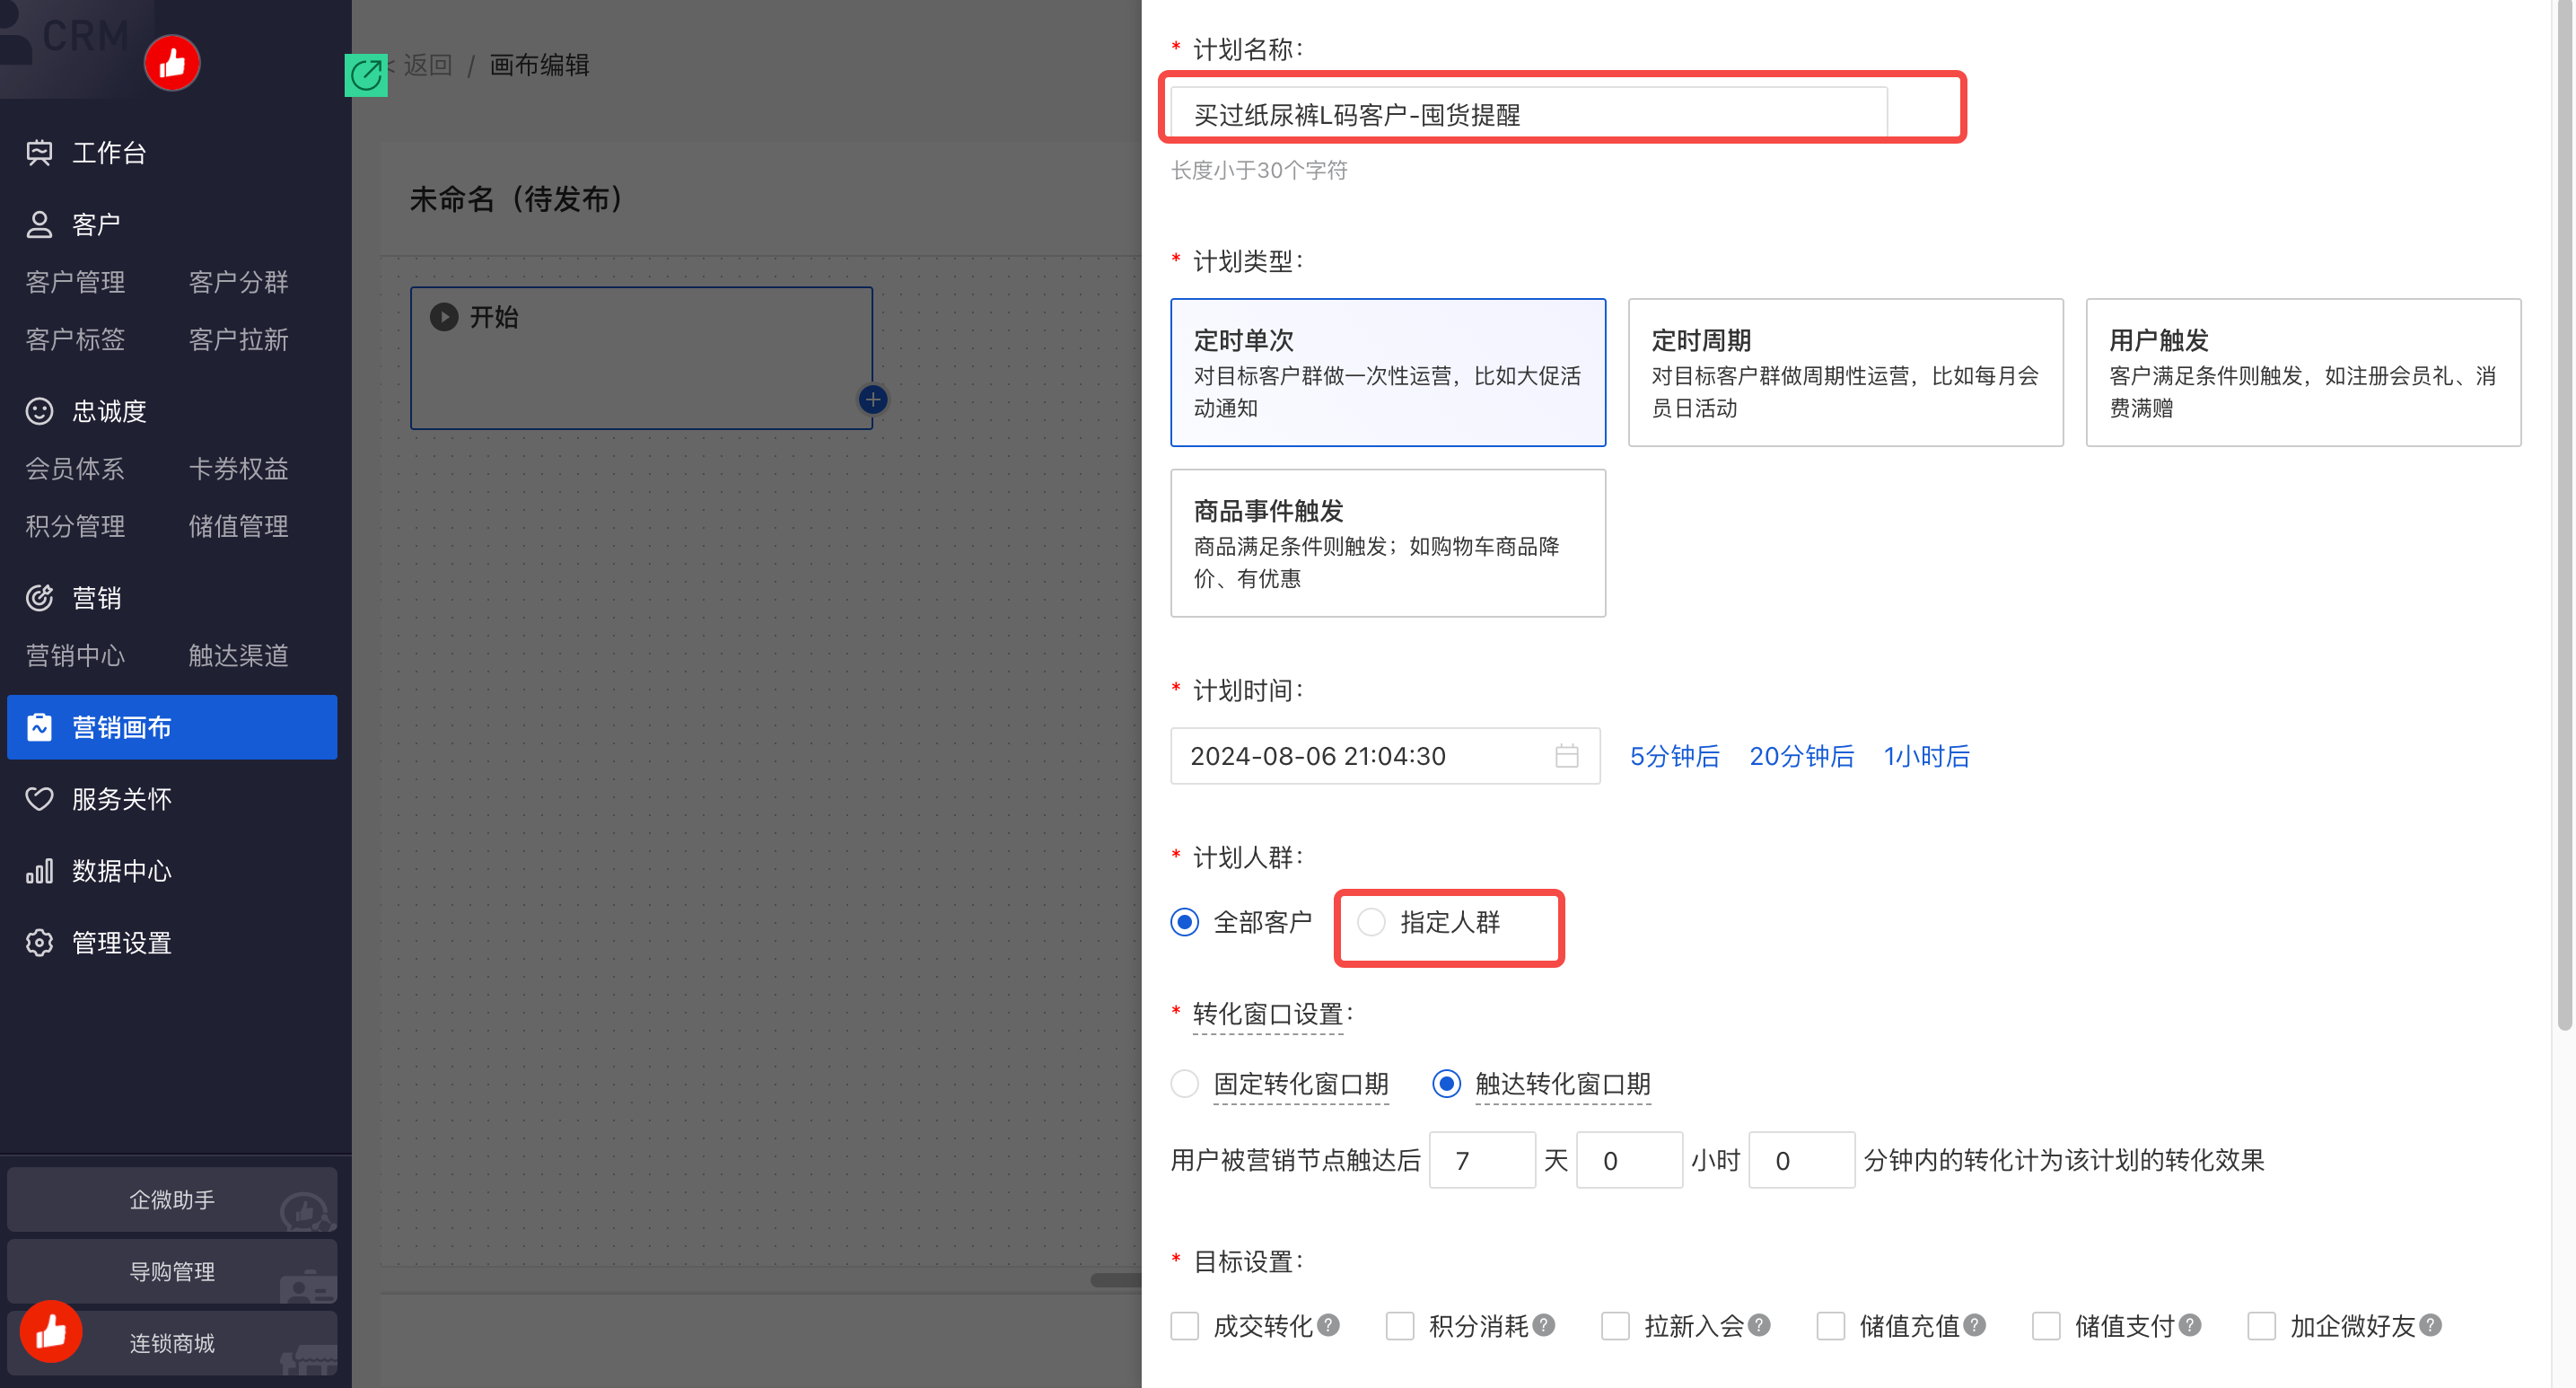Click the 服务关怀 heart icon
2576x1388 pixels.
point(39,799)
